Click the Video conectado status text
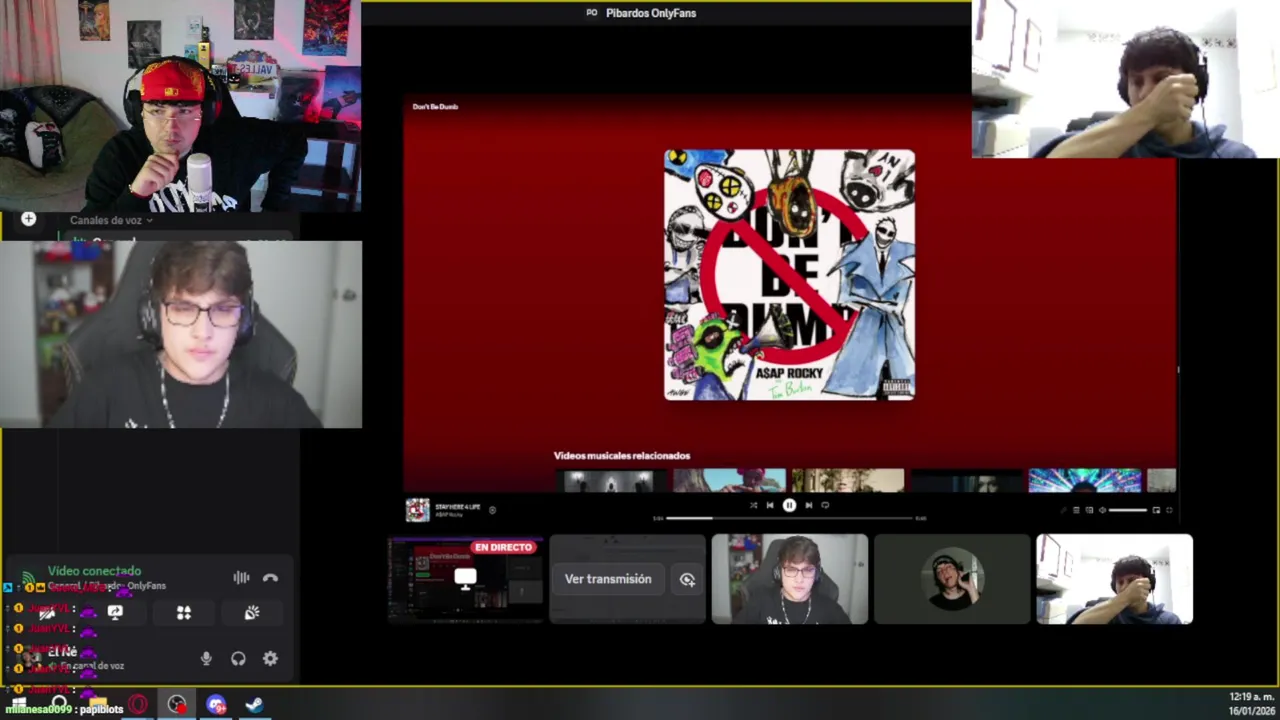This screenshot has width=1280, height=720. (x=94, y=571)
